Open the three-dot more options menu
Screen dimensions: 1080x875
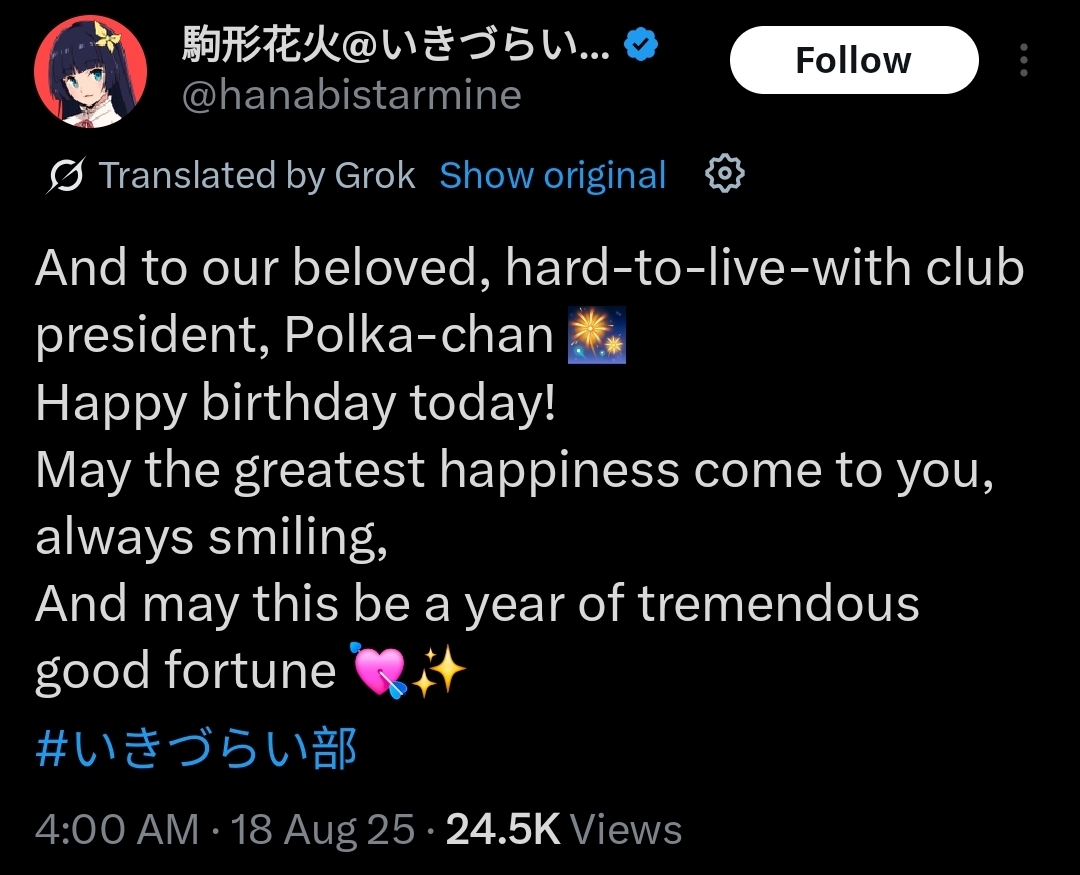click(1024, 60)
